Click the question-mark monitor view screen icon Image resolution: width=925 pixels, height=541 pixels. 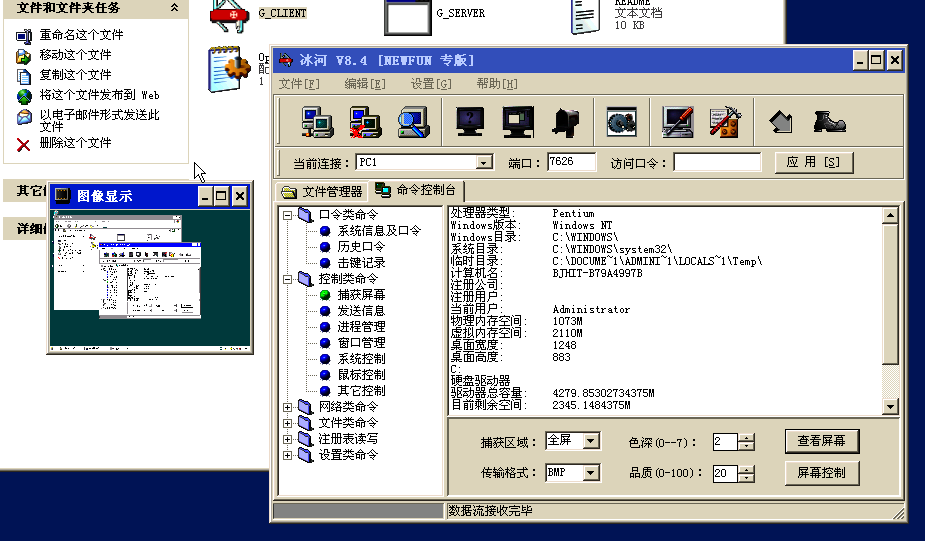pyautogui.click(x=470, y=122)
